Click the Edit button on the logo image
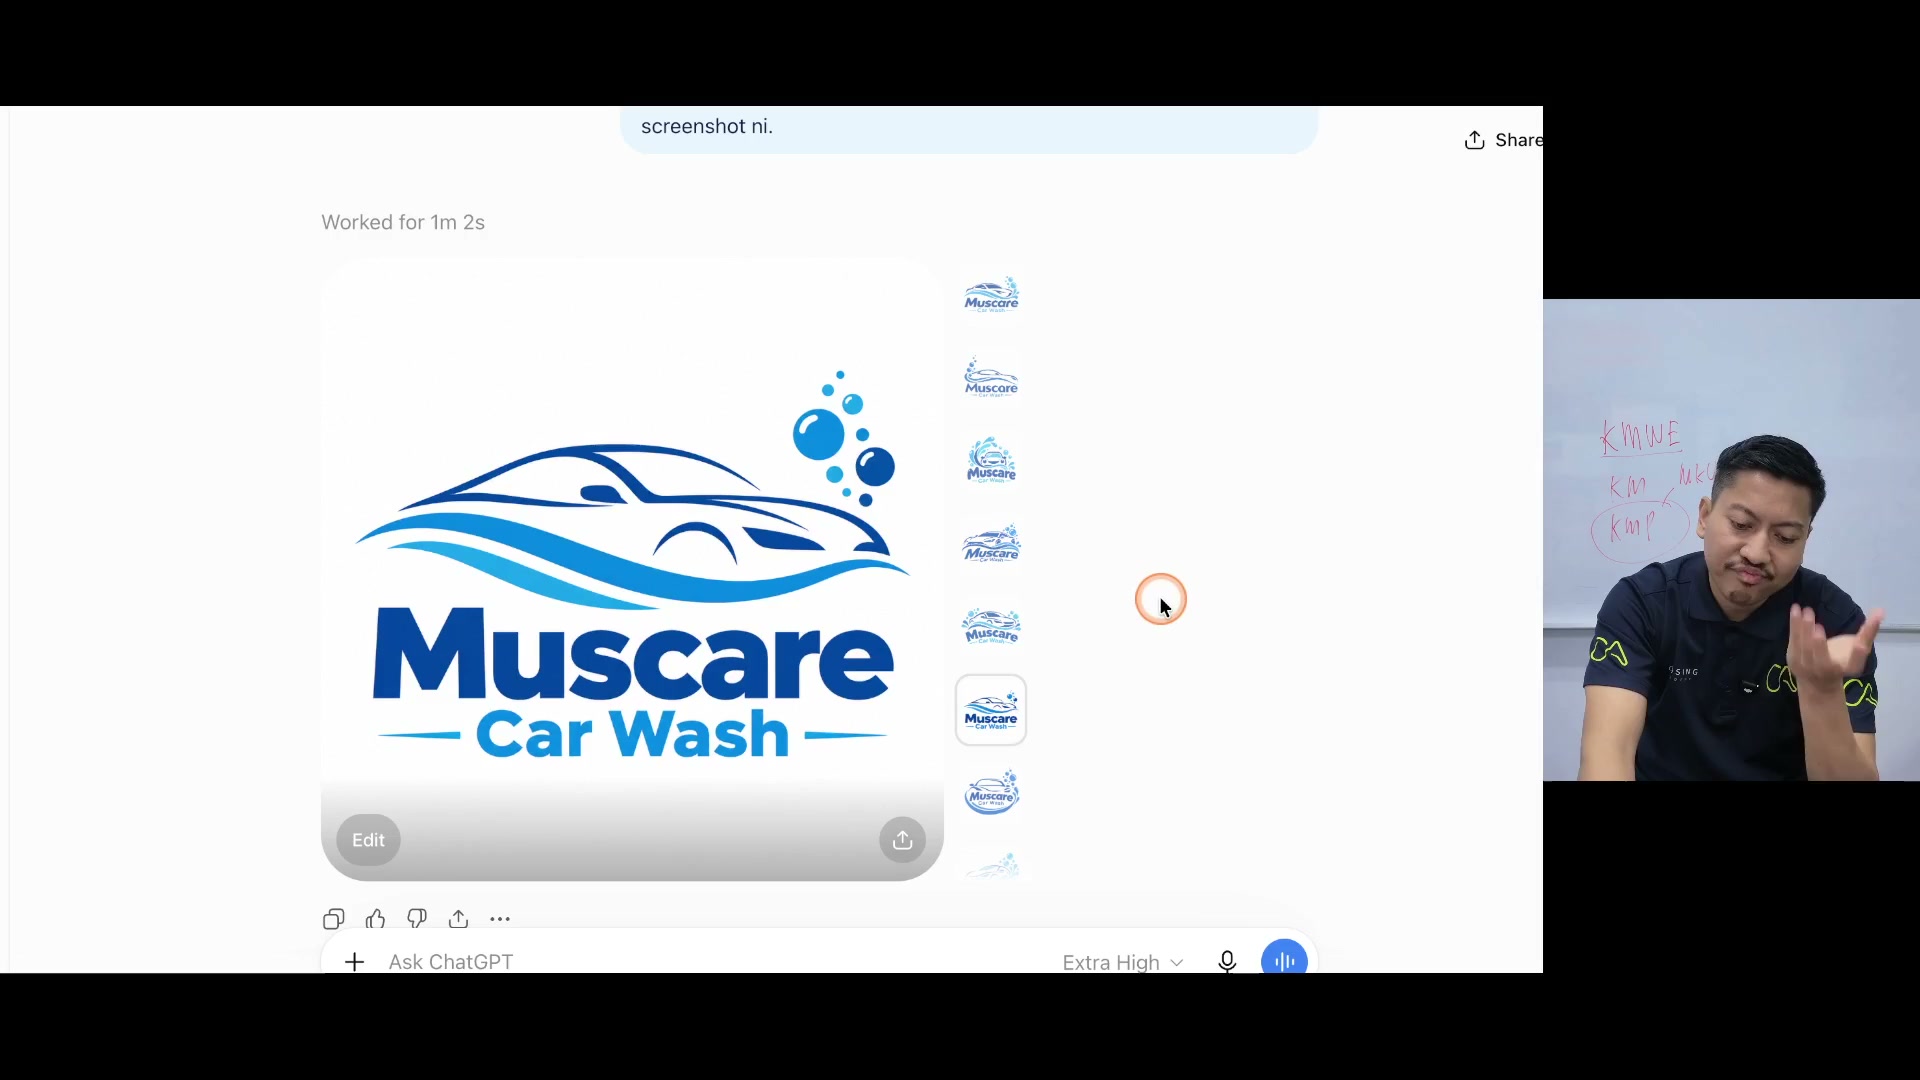Image resolution: width=1920 pixels, height=1080 pixels. coord(368,840)
